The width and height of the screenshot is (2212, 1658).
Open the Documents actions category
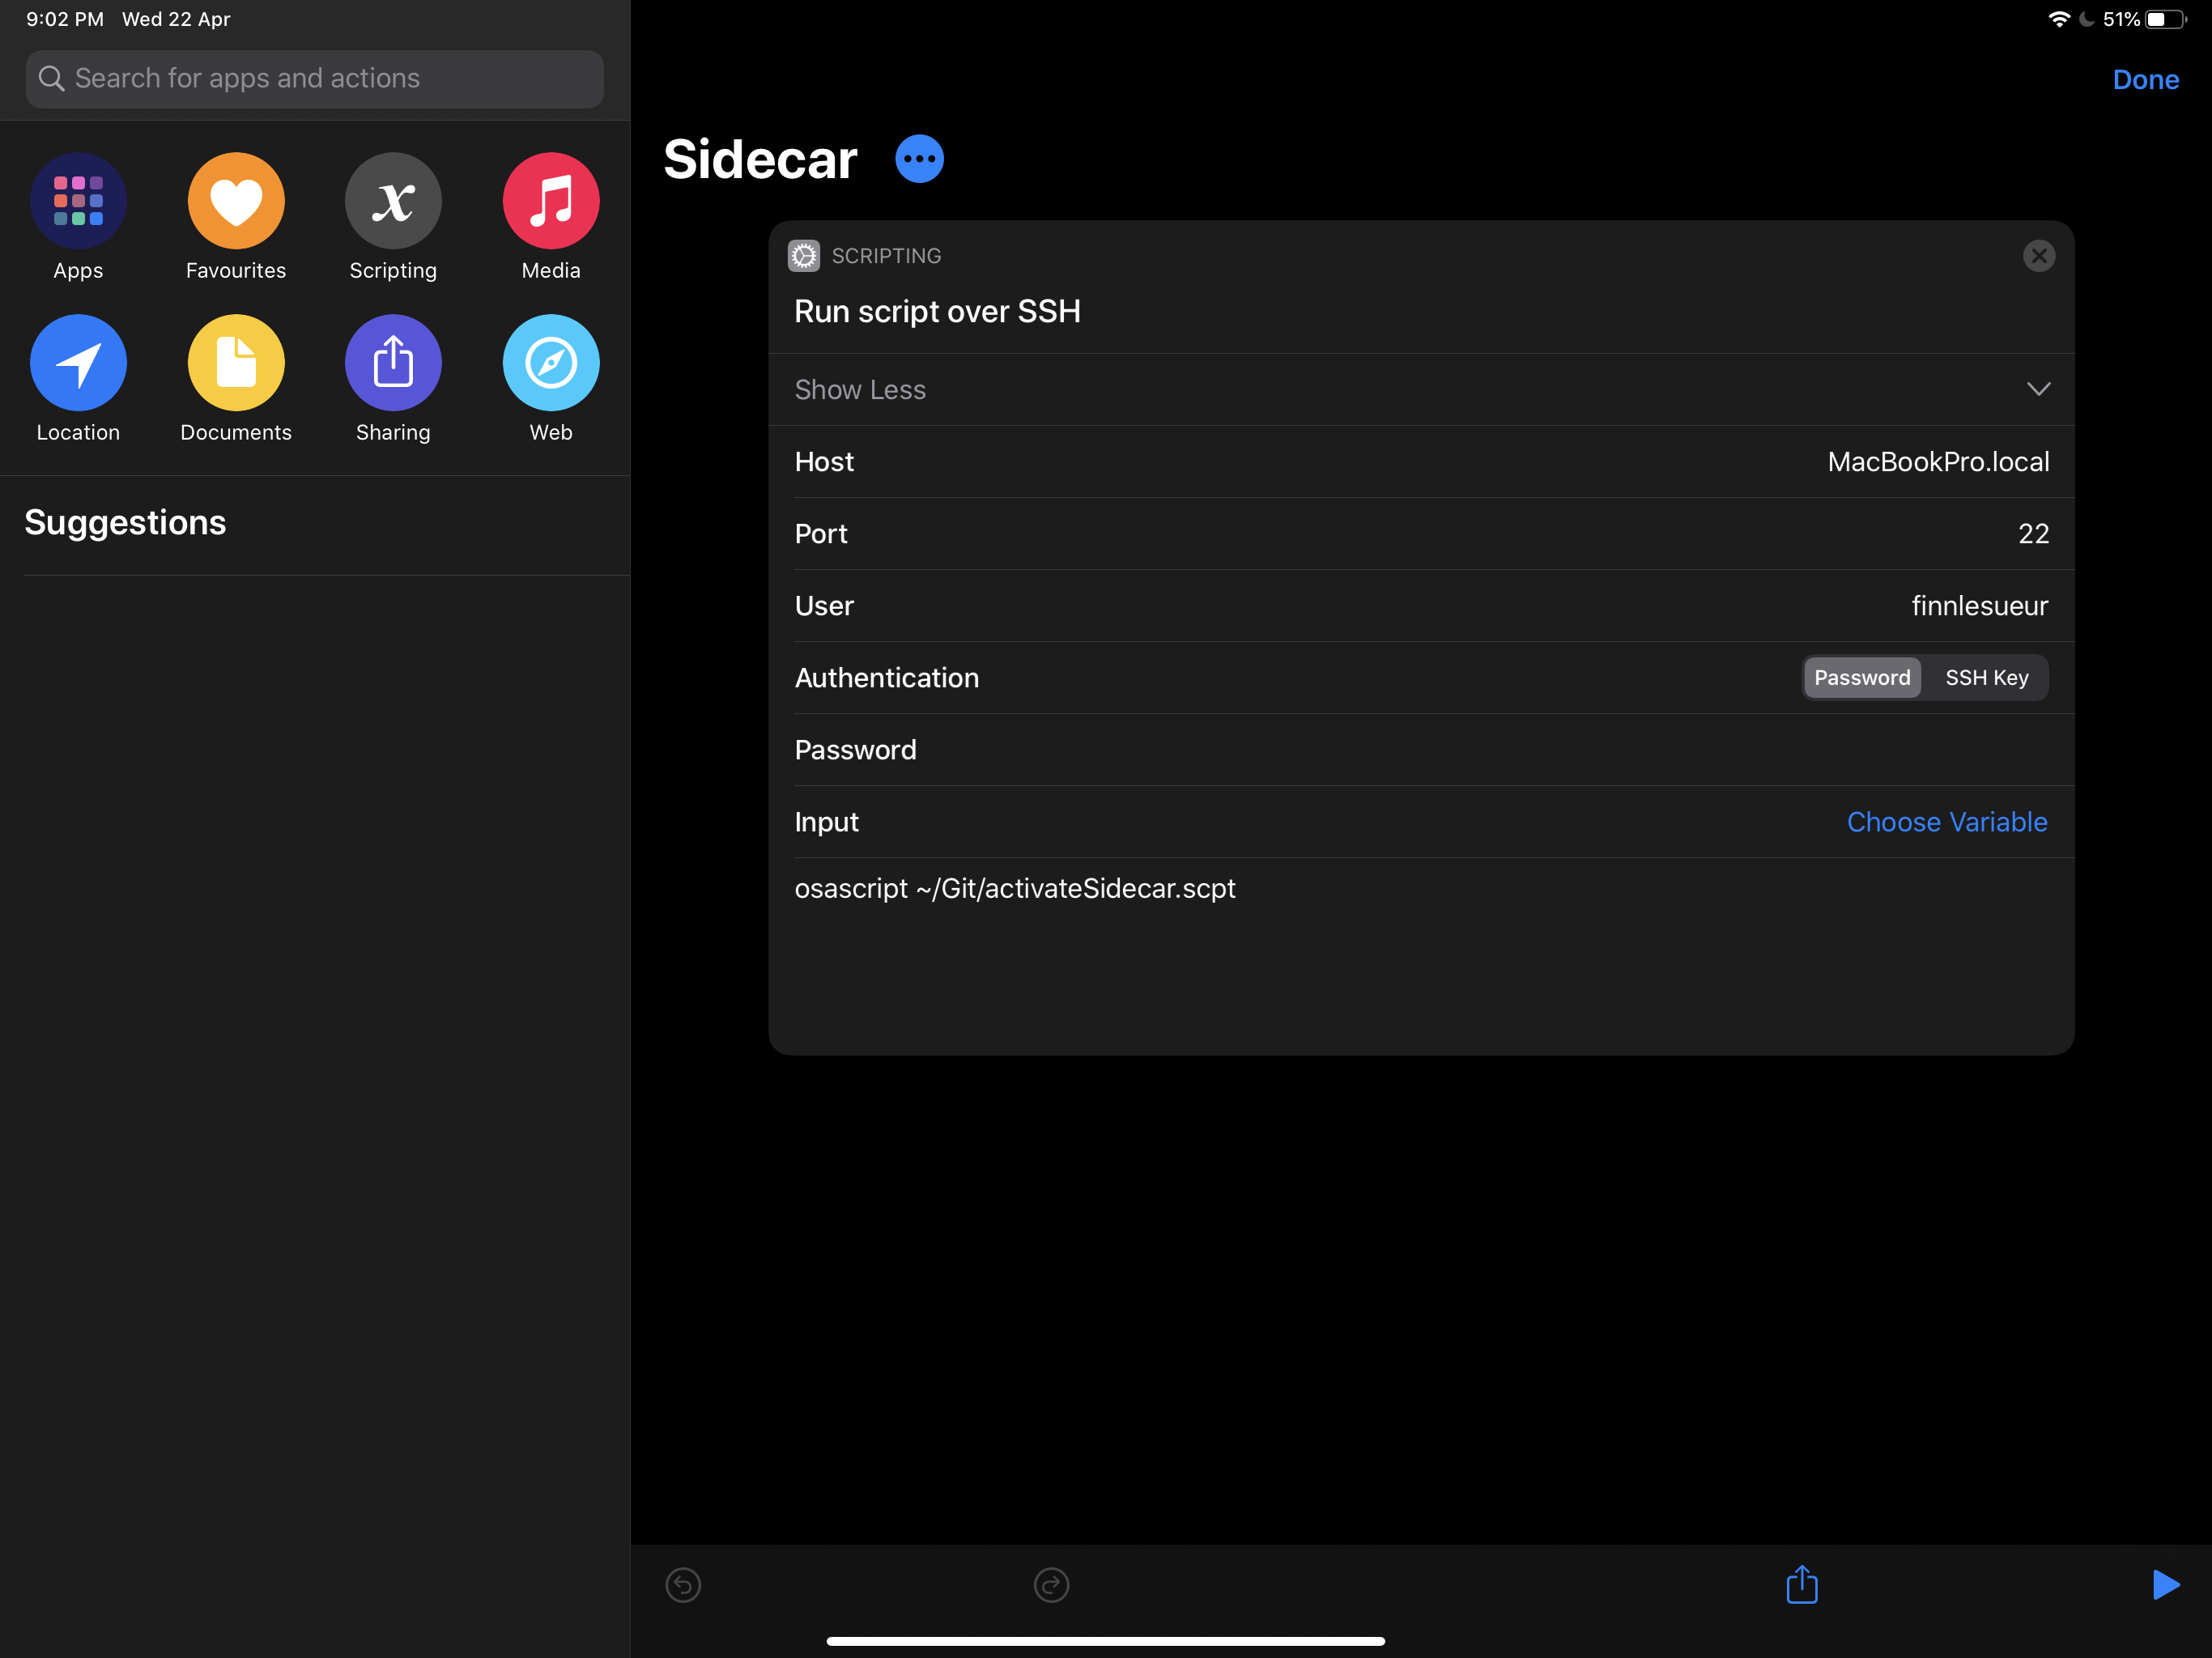click(236, 363)
